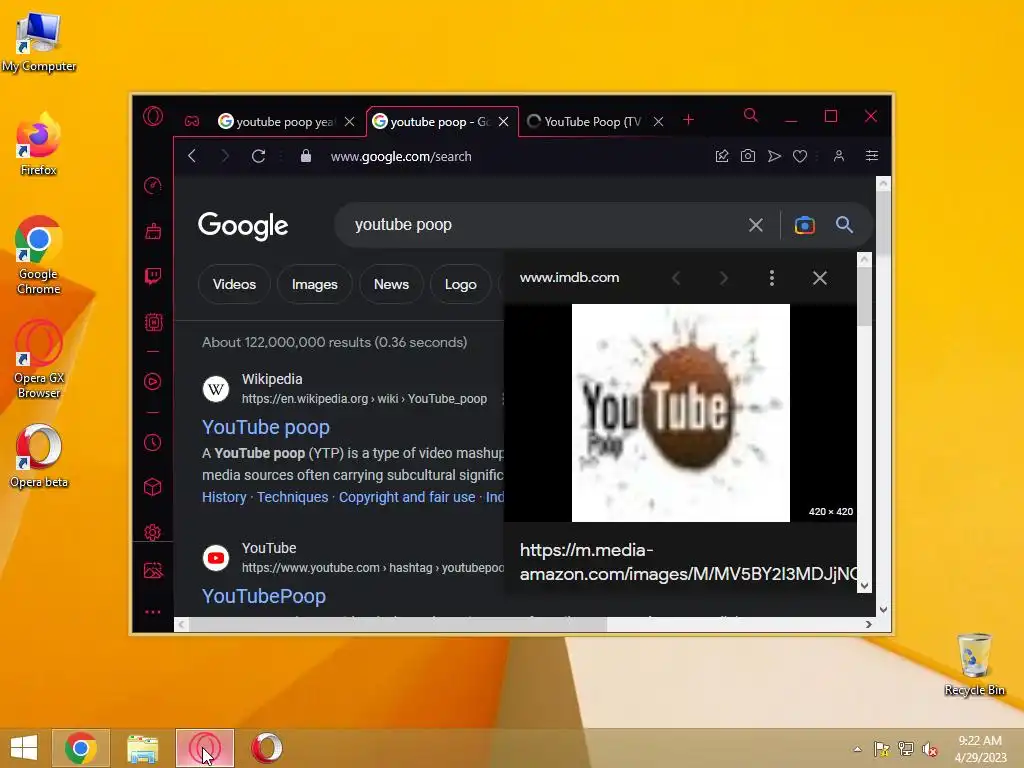This screenshot has width=1024, height=768.
Task: Submit search with the magnifier button
Action: [x=844, y=225]
